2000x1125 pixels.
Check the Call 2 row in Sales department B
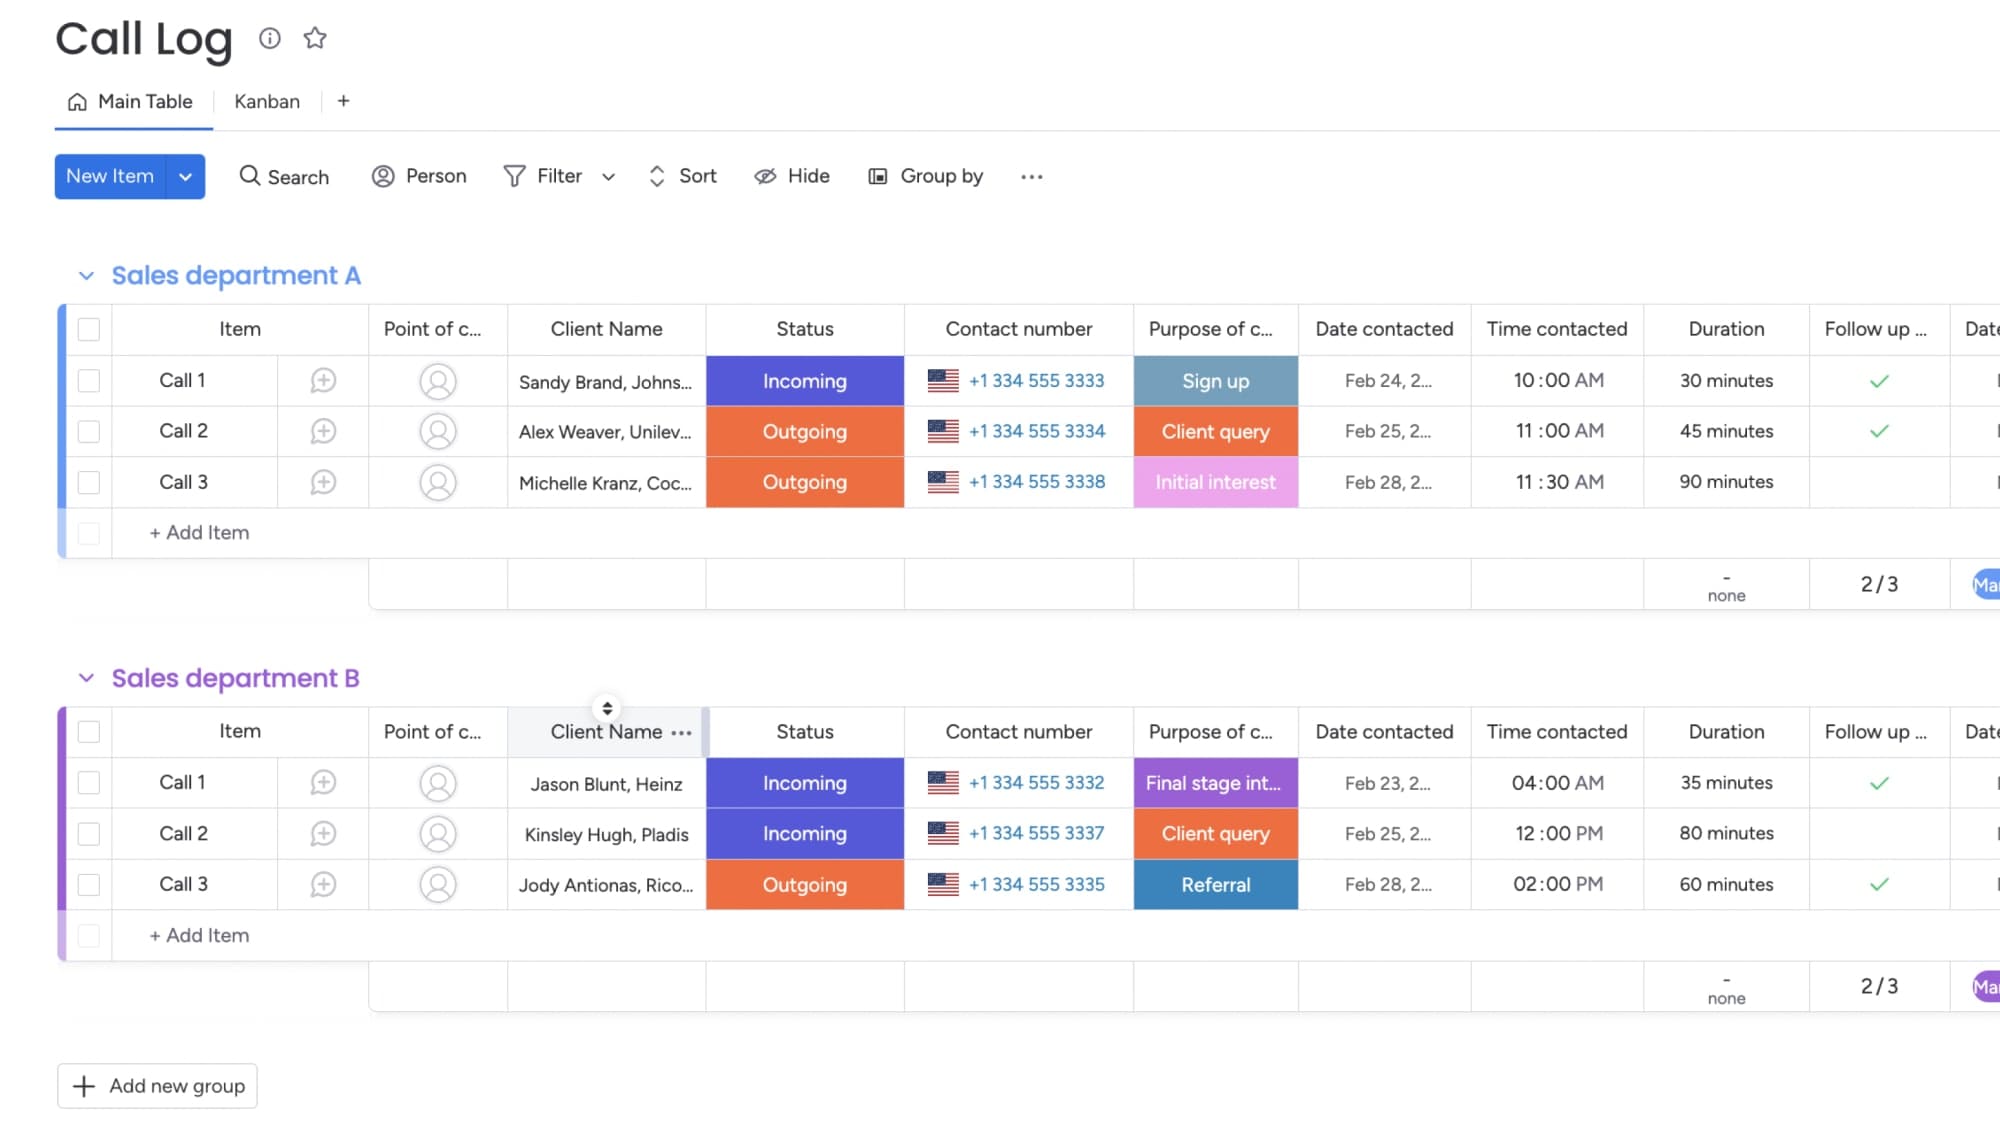89,833
